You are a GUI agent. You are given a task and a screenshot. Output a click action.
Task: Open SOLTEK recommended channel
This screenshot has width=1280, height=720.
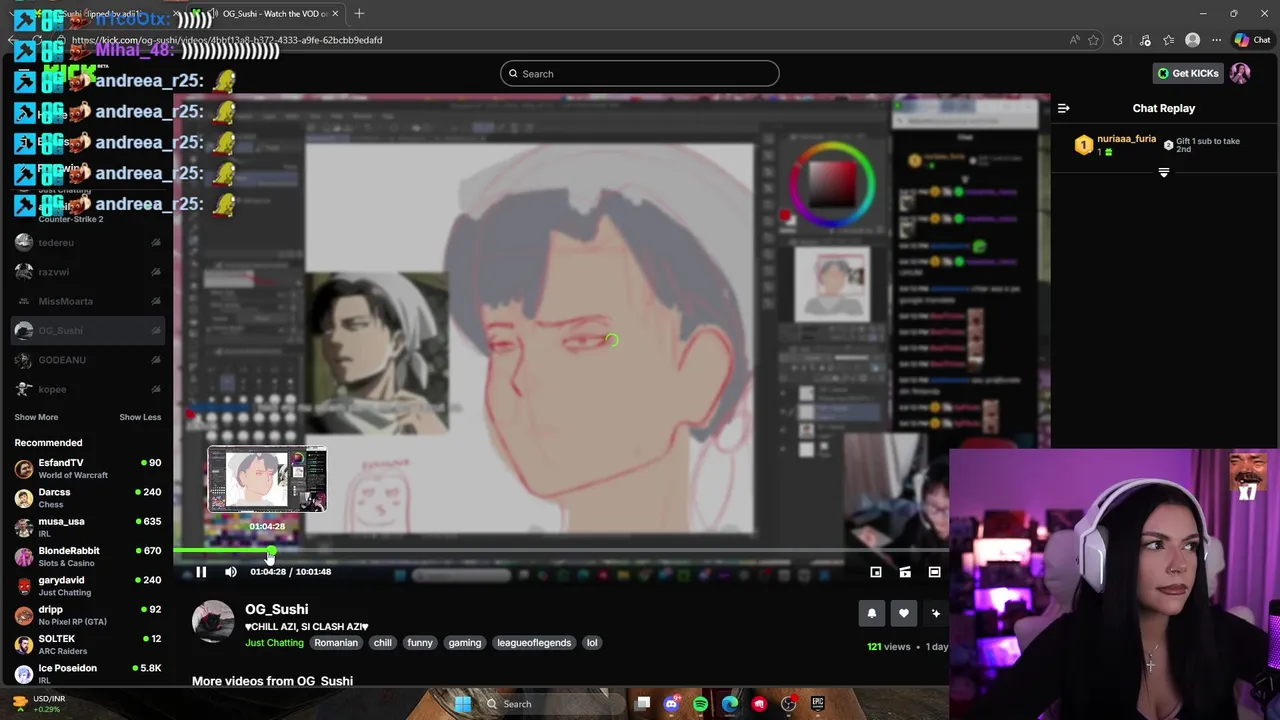click(x=88, y=644)
